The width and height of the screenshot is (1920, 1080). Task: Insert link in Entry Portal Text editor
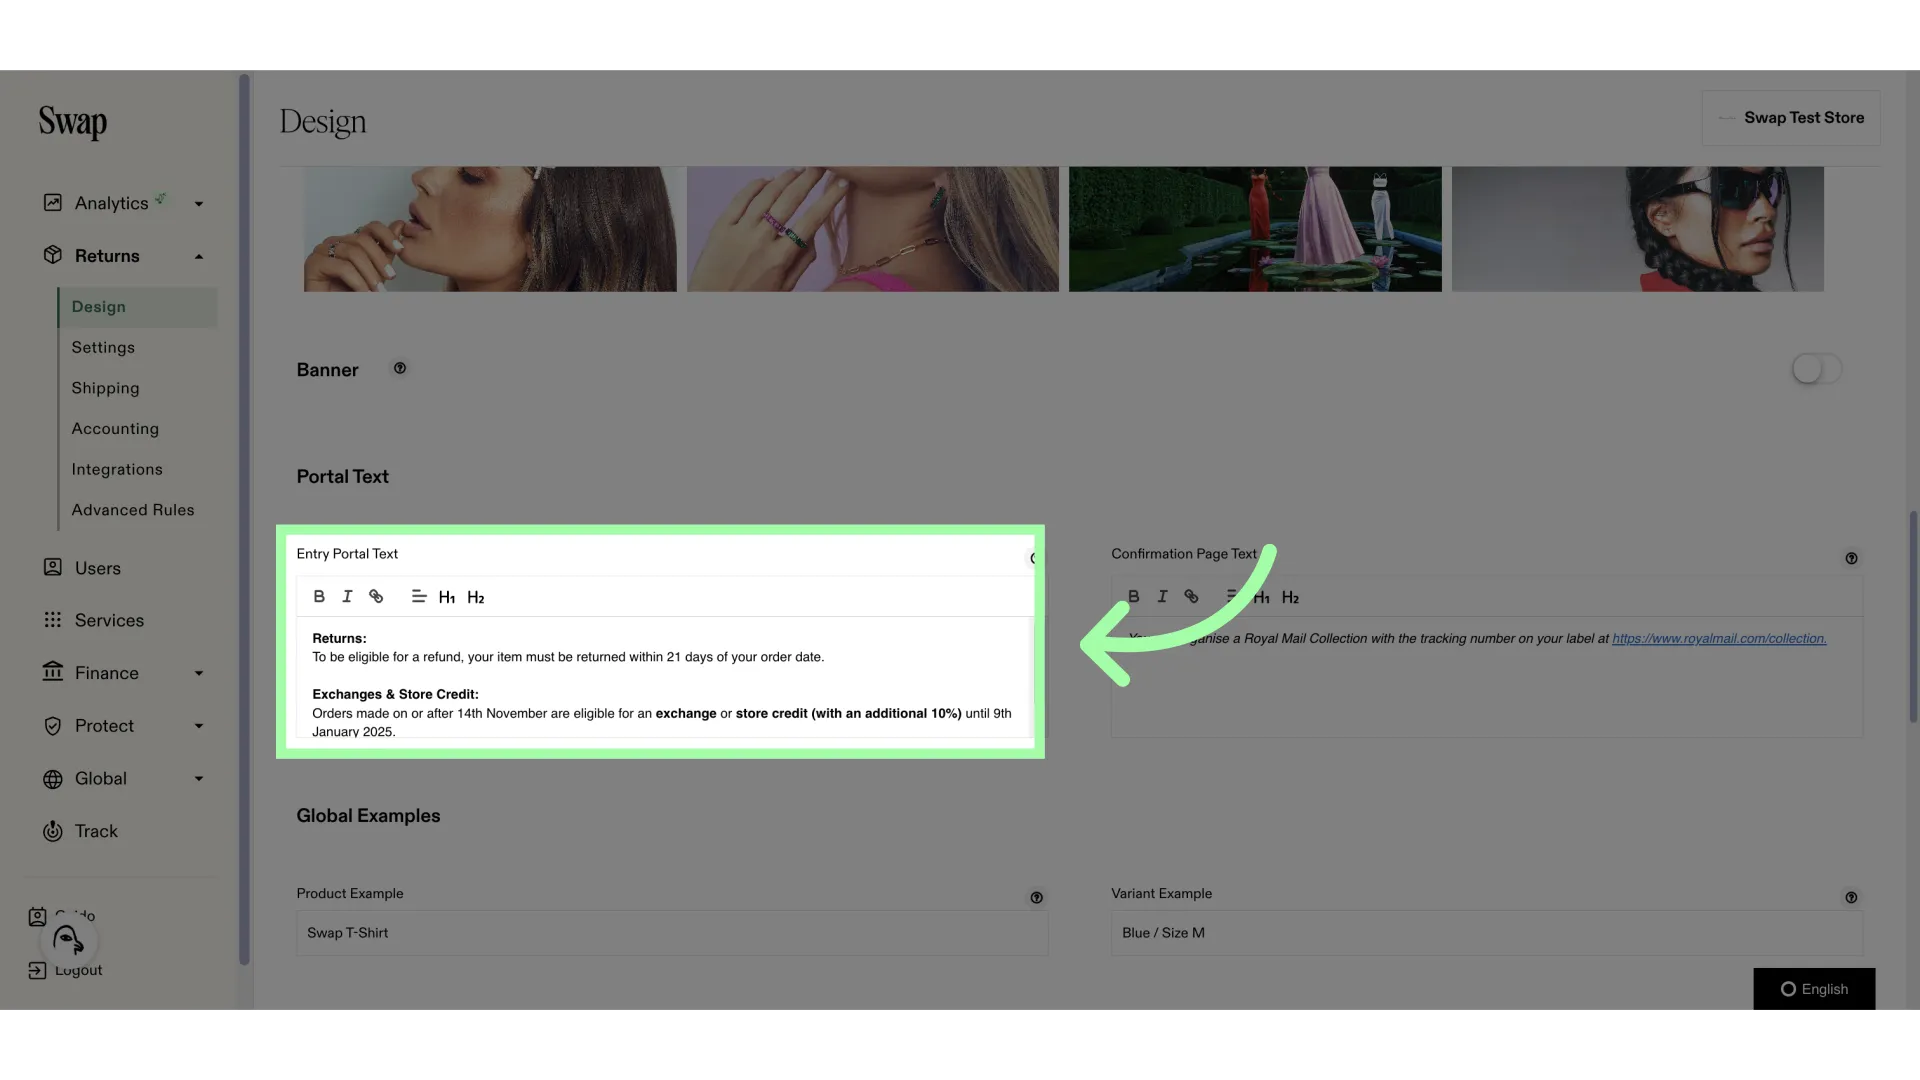point(376,596)
